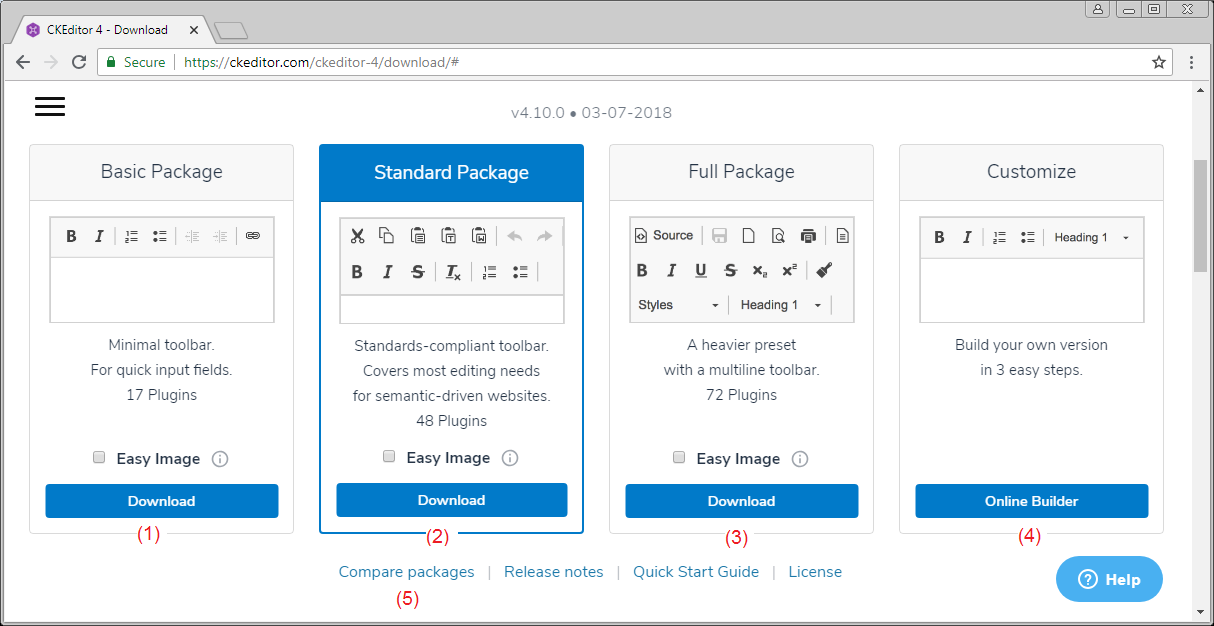Viewport: 1214px width, 626px height.
Task: Click numbered list icon in Basic Package preview
Action: click(131, 237)
